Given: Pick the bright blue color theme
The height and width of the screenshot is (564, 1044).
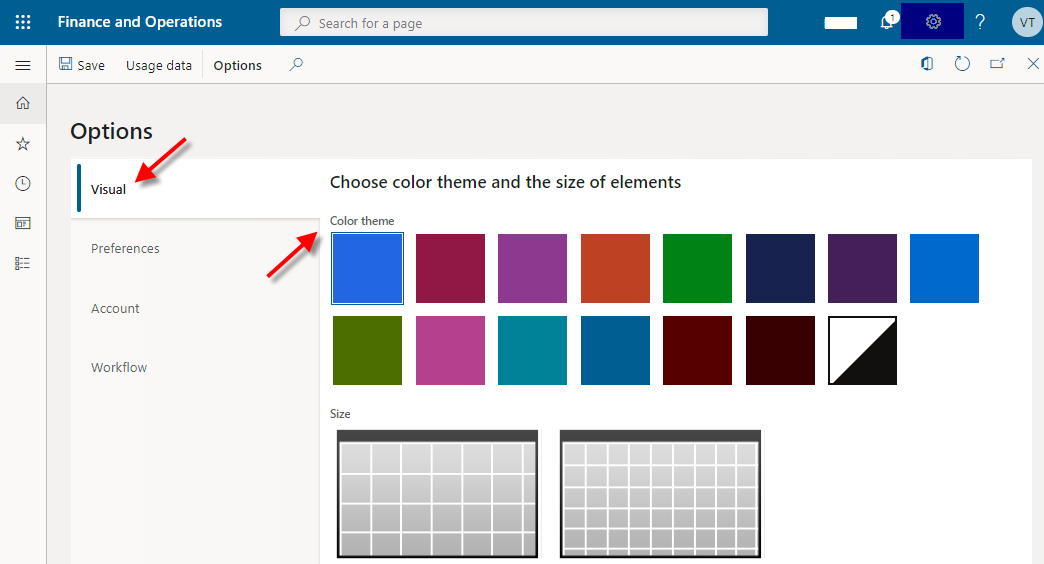Looking at the screenshot, I should click(x=368, y=268).
